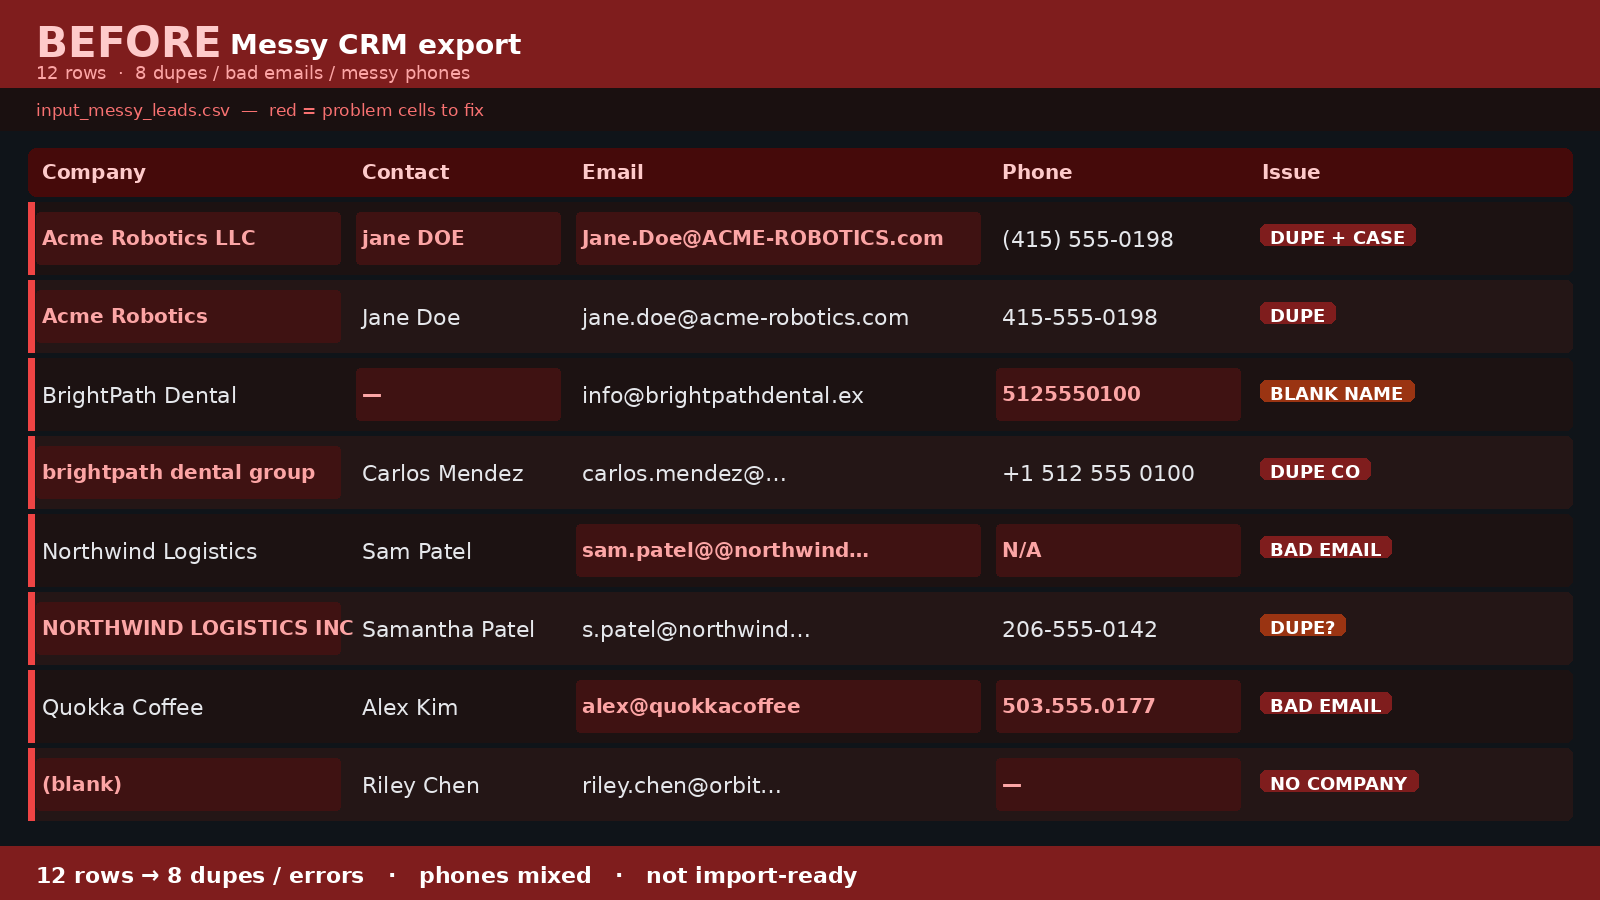Select the 'NO COMPANY' issue badge
The width and height of the screenshot is (1600, 900).
click(1339, 782)
